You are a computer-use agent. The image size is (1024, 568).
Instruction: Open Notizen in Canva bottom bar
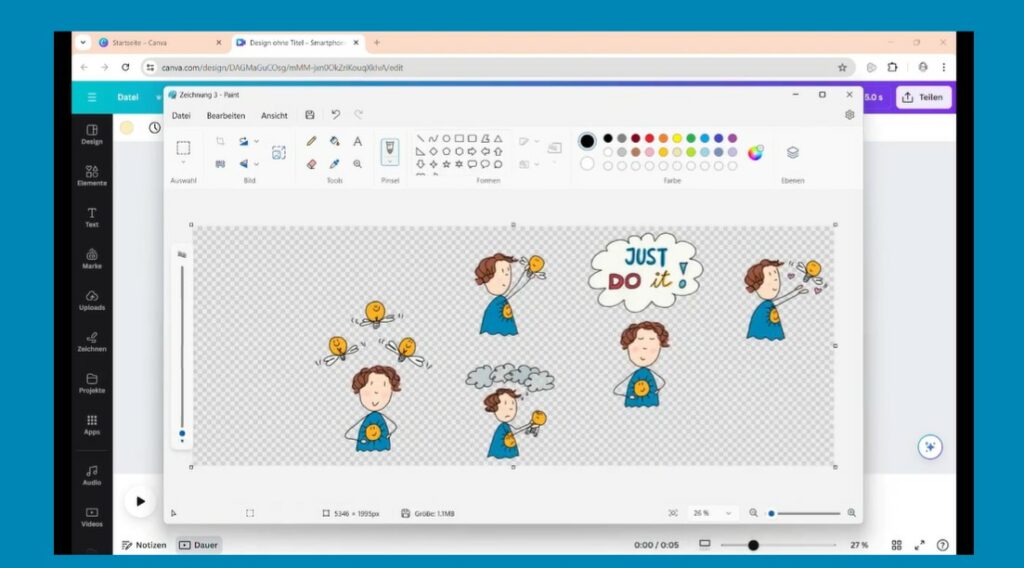144,545
